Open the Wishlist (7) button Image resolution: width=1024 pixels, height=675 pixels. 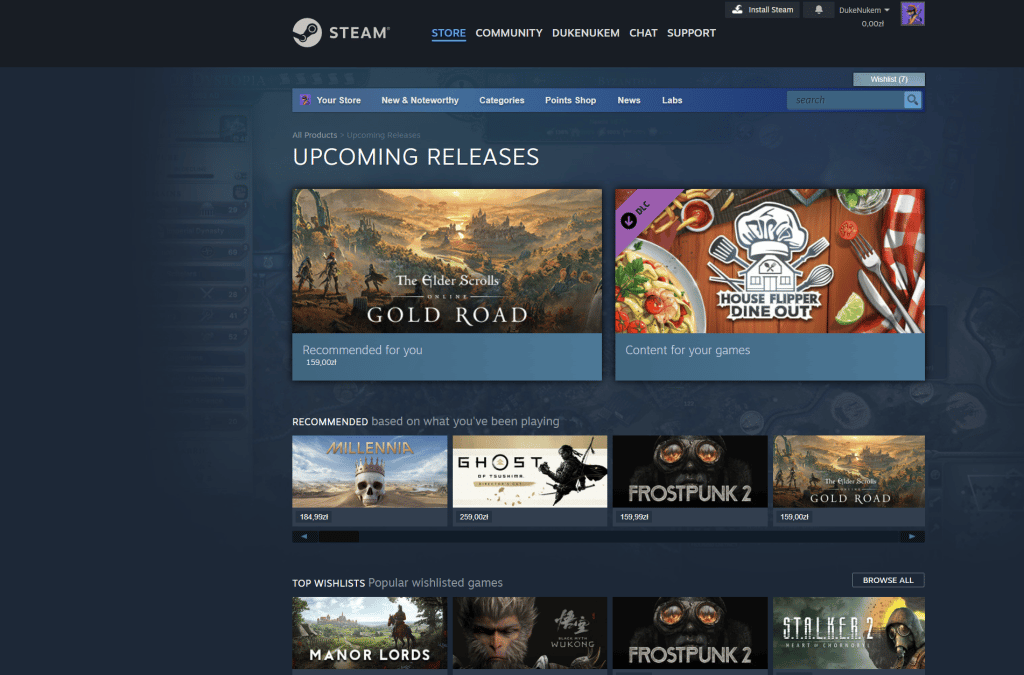pyautogui.click(x=889, y=79)
